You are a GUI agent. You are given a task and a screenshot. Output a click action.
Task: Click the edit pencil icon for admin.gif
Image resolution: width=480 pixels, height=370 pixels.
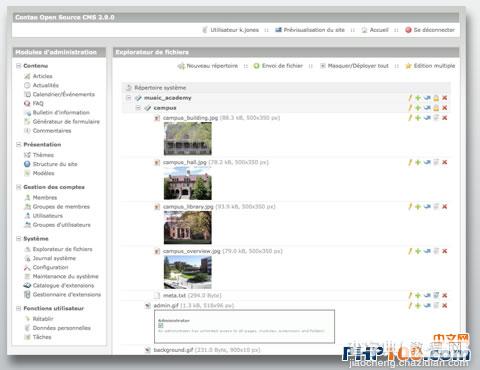(x=410, y=305)
